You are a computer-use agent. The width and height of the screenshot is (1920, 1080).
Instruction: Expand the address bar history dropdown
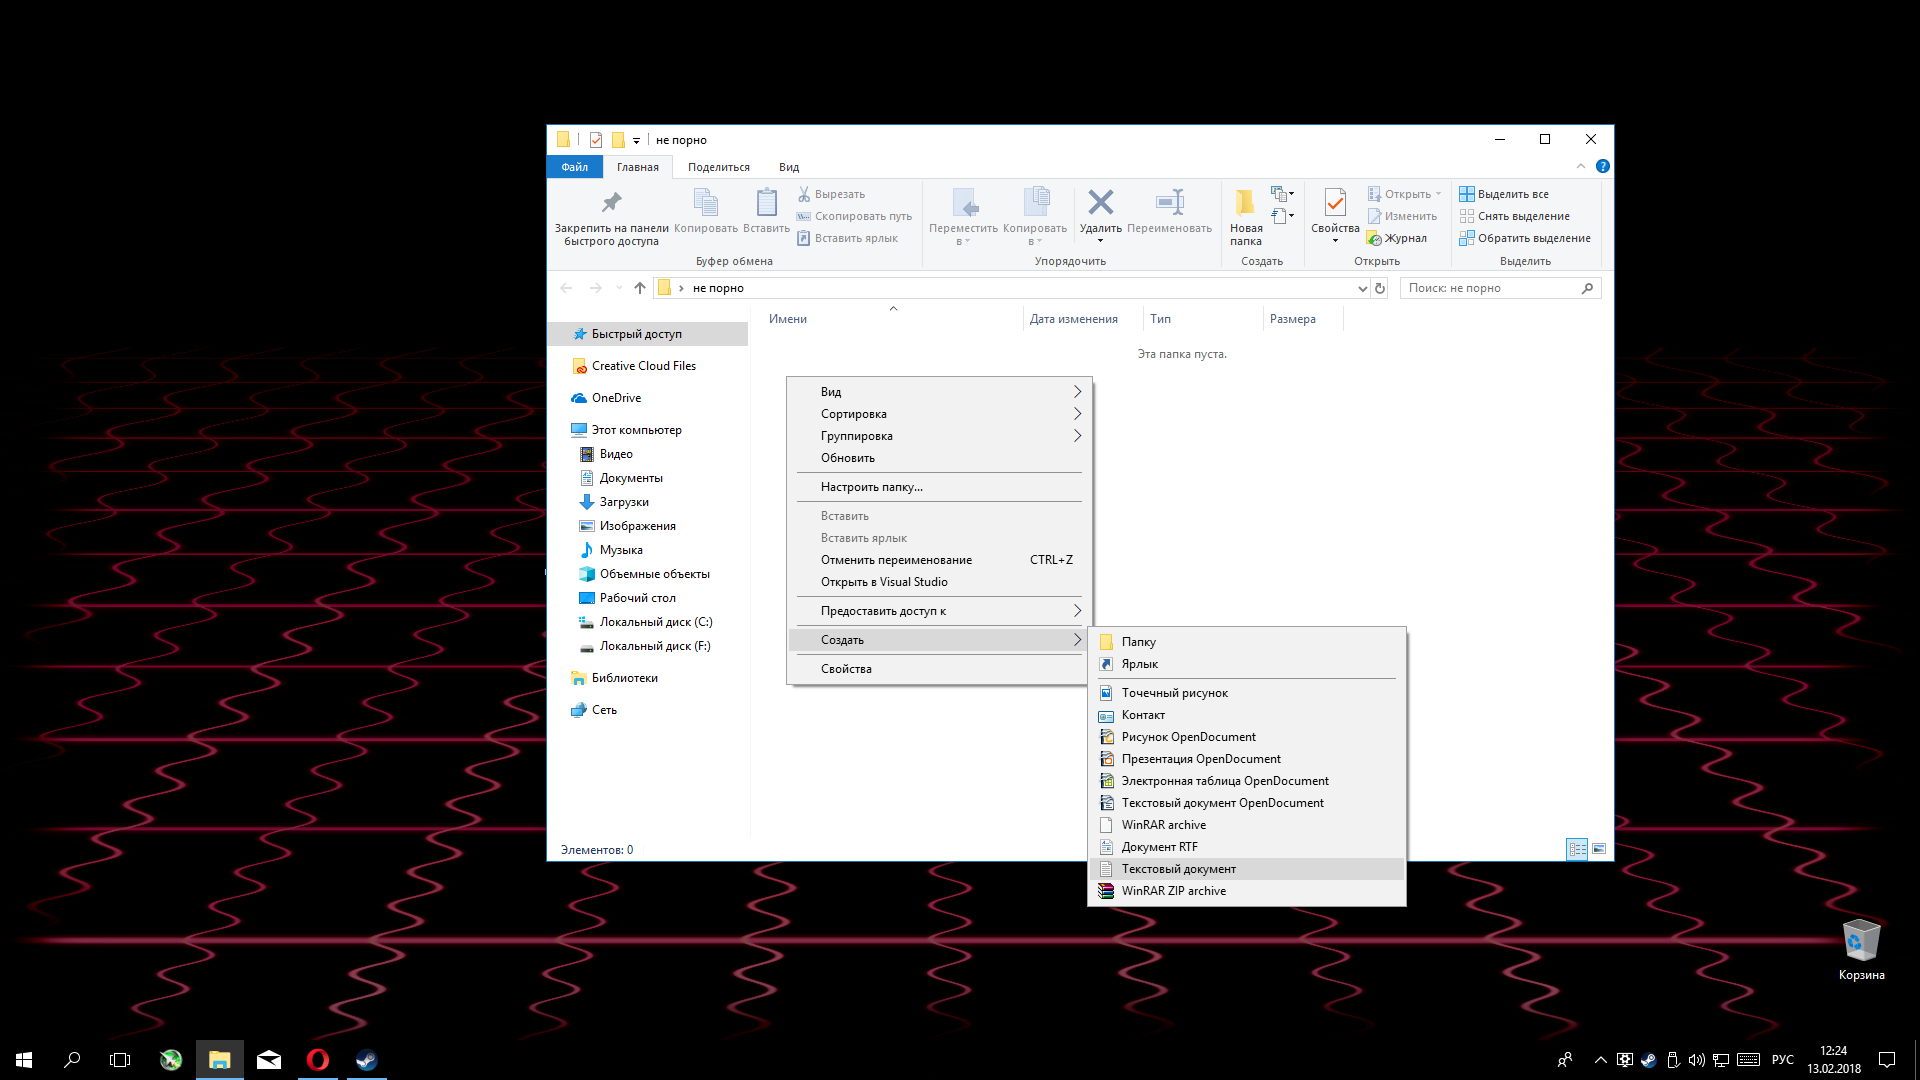(x=1362, y=288)
